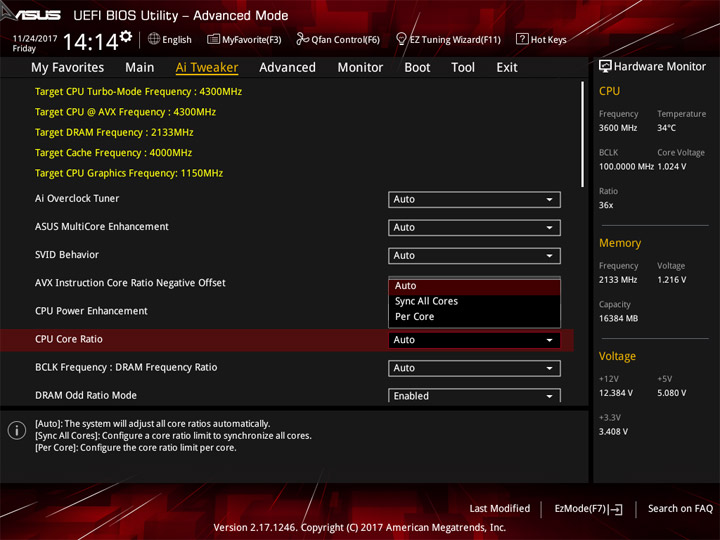Click Target CPU Graphics Frequency text
Viewport: 720px width, 540px height.
pyautogui.click(x=129, y=173)
